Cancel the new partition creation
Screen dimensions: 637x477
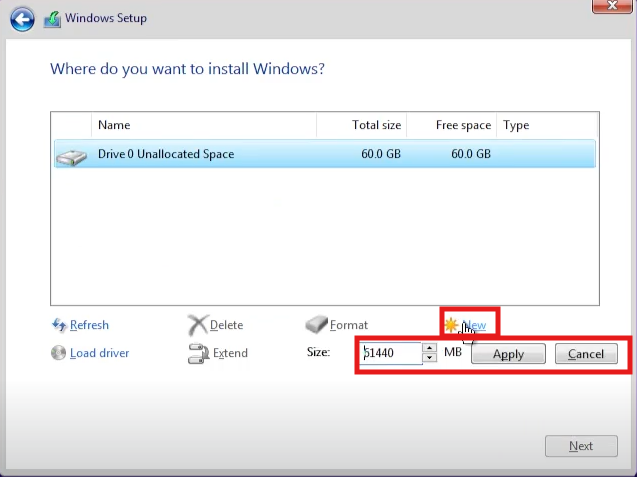586,353
